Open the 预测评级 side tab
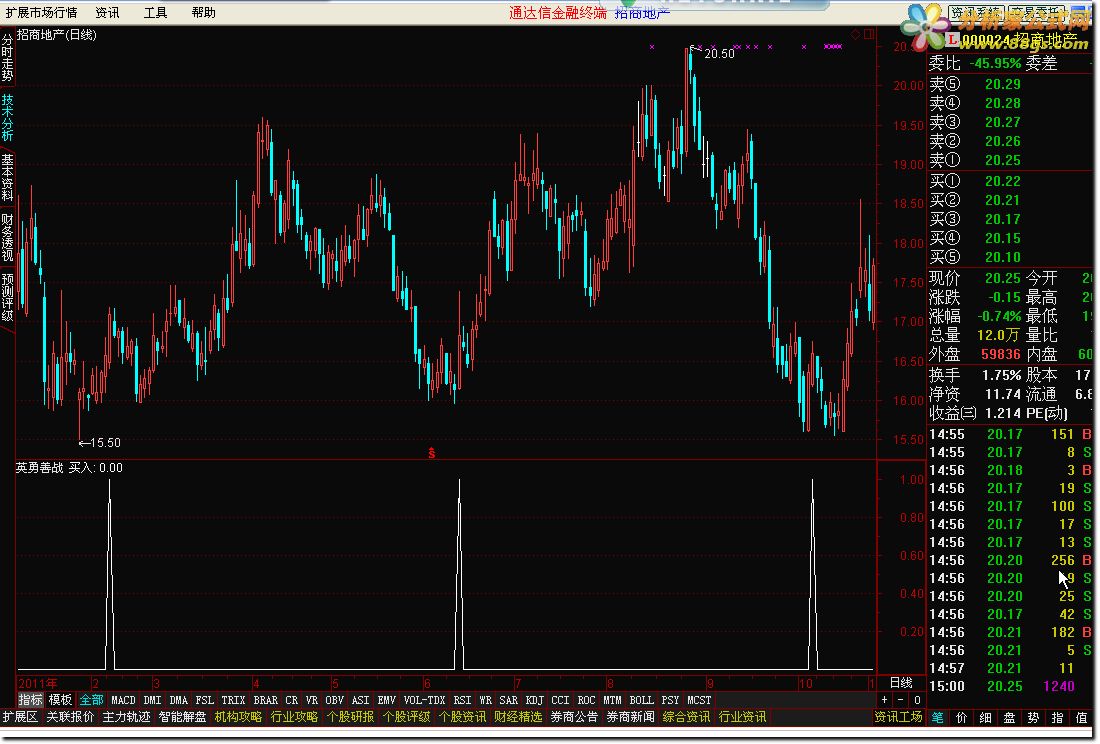1100x744 pixels. [x=7, y=297]
